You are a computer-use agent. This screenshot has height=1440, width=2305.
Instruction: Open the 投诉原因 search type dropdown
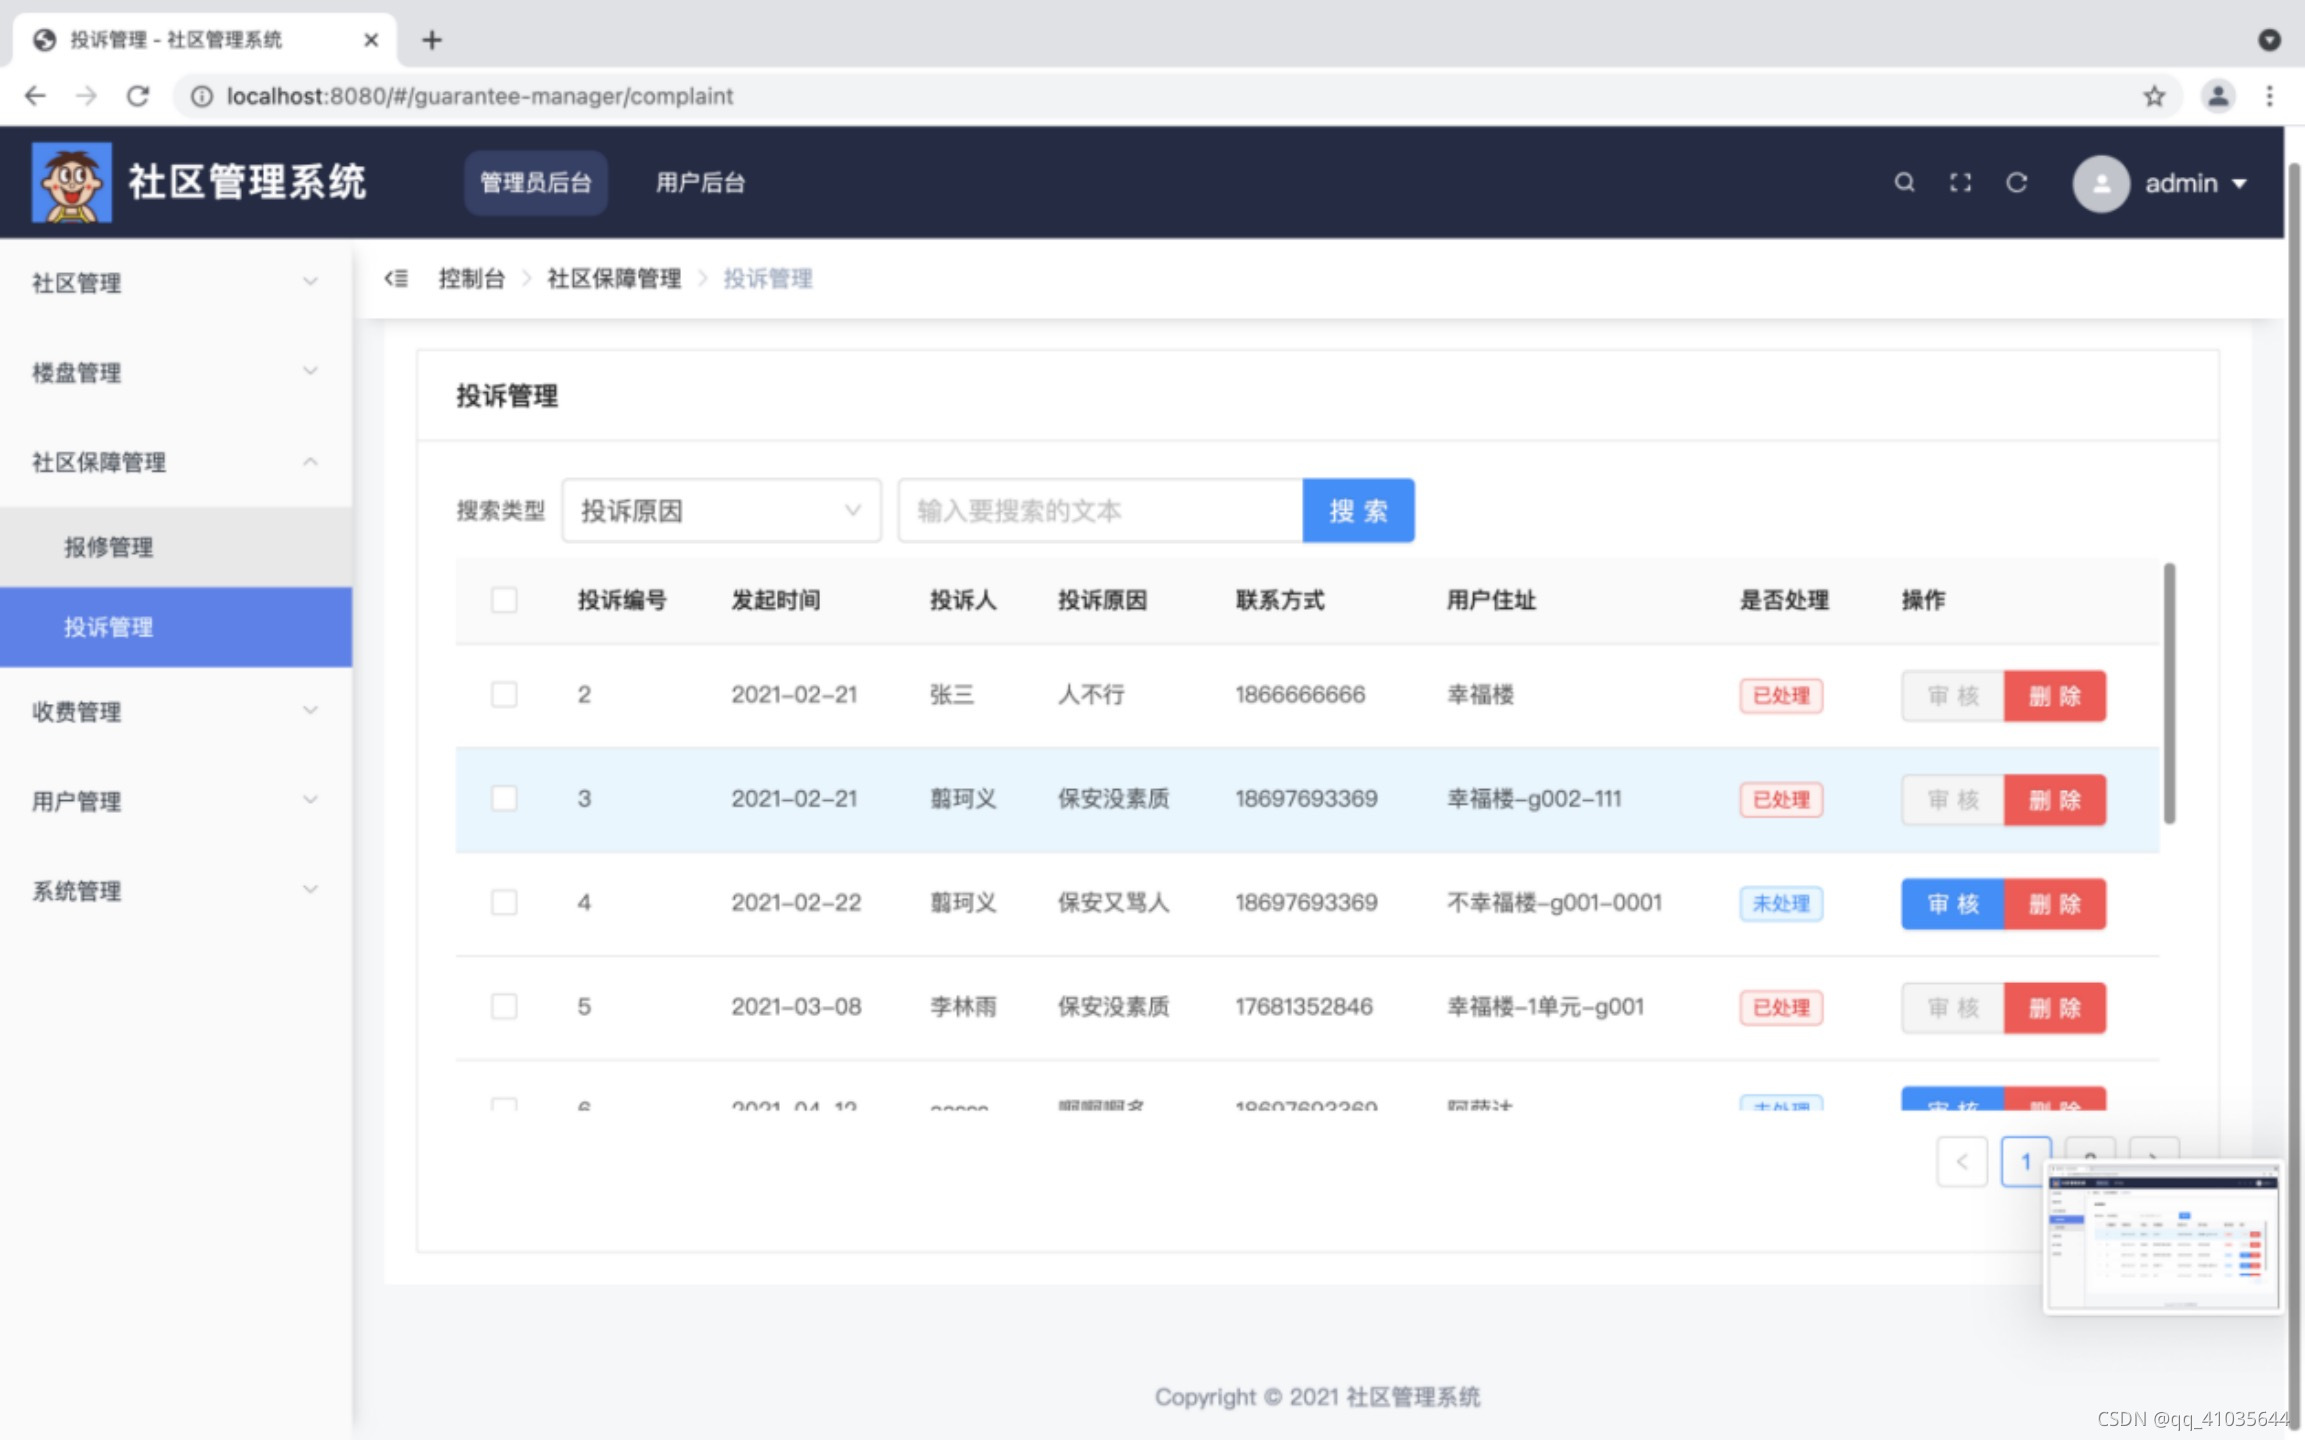(720, 511)
